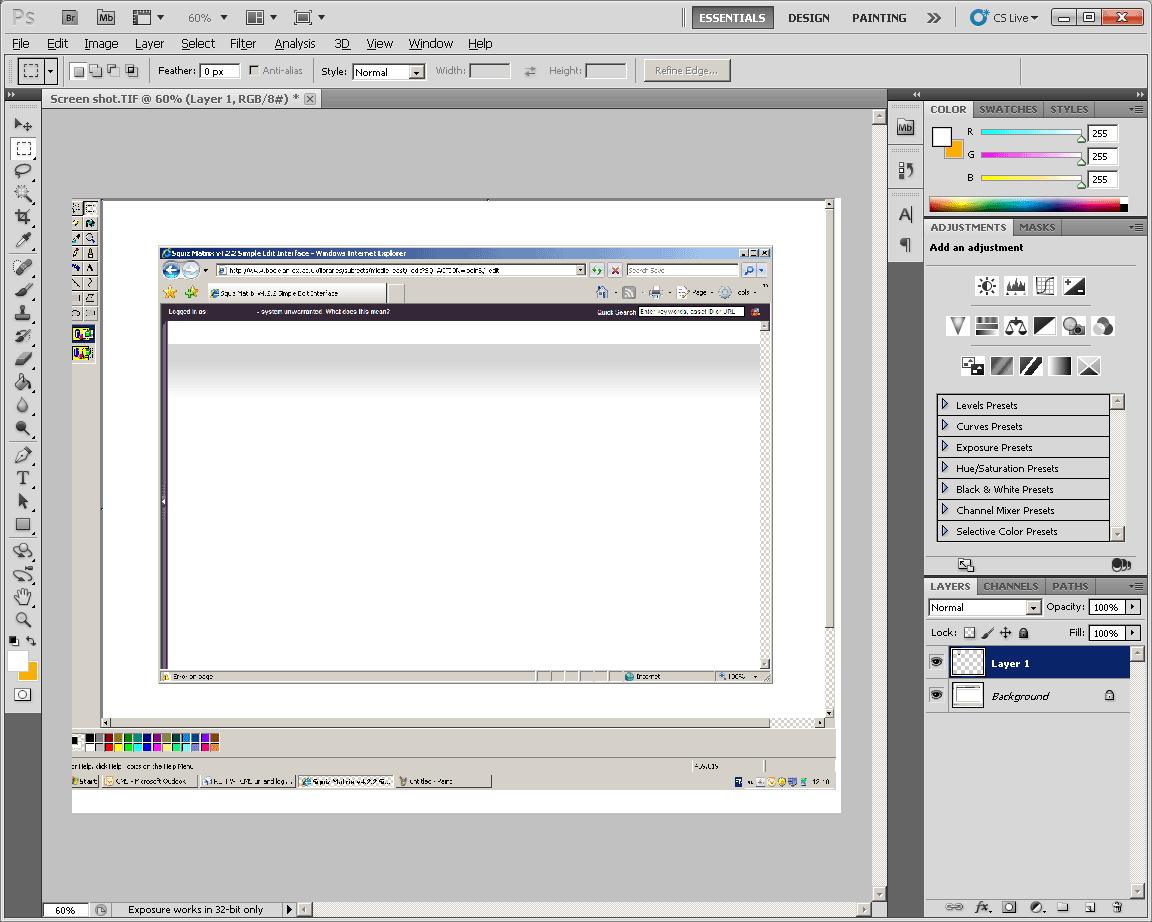This screenshot has height=922, width=1152.
Task: Select the Hand tool
Action: (23, 597)
